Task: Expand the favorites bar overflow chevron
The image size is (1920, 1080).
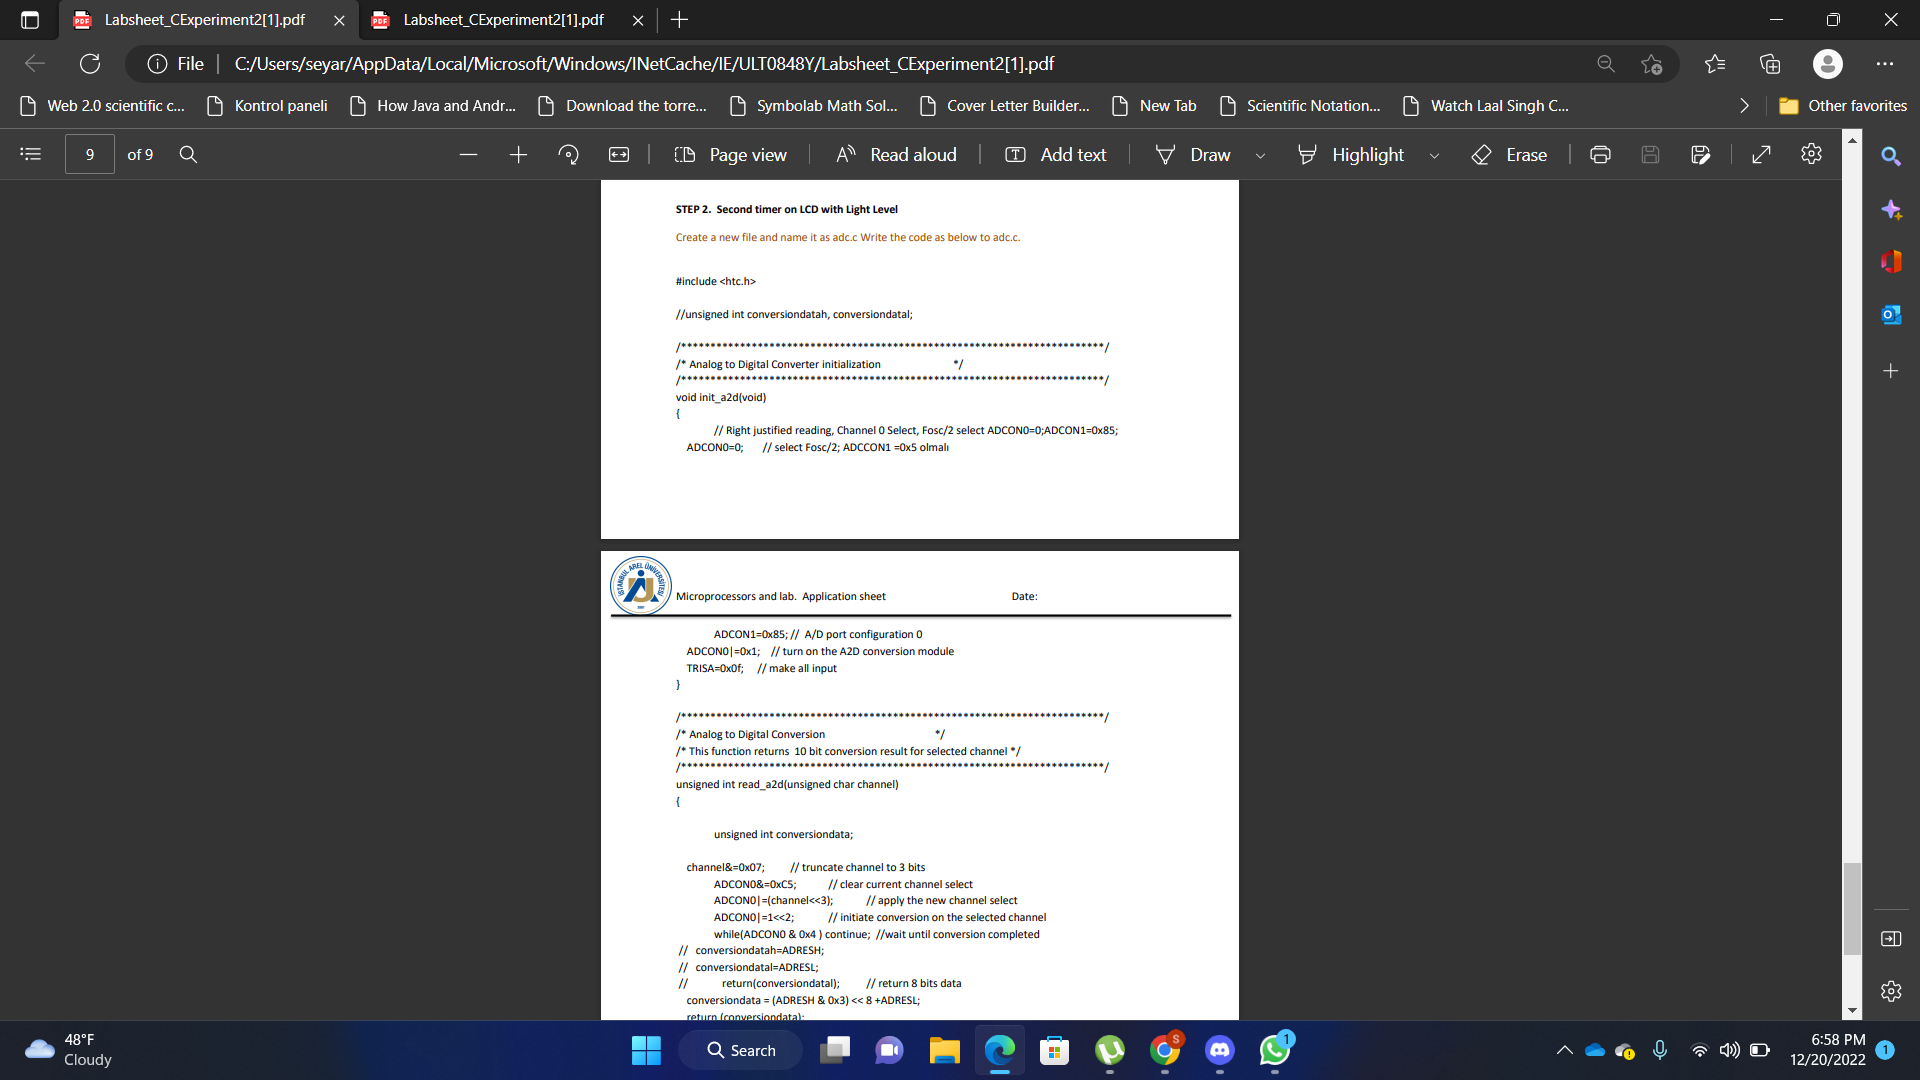Action: (x=1744, y=105)
